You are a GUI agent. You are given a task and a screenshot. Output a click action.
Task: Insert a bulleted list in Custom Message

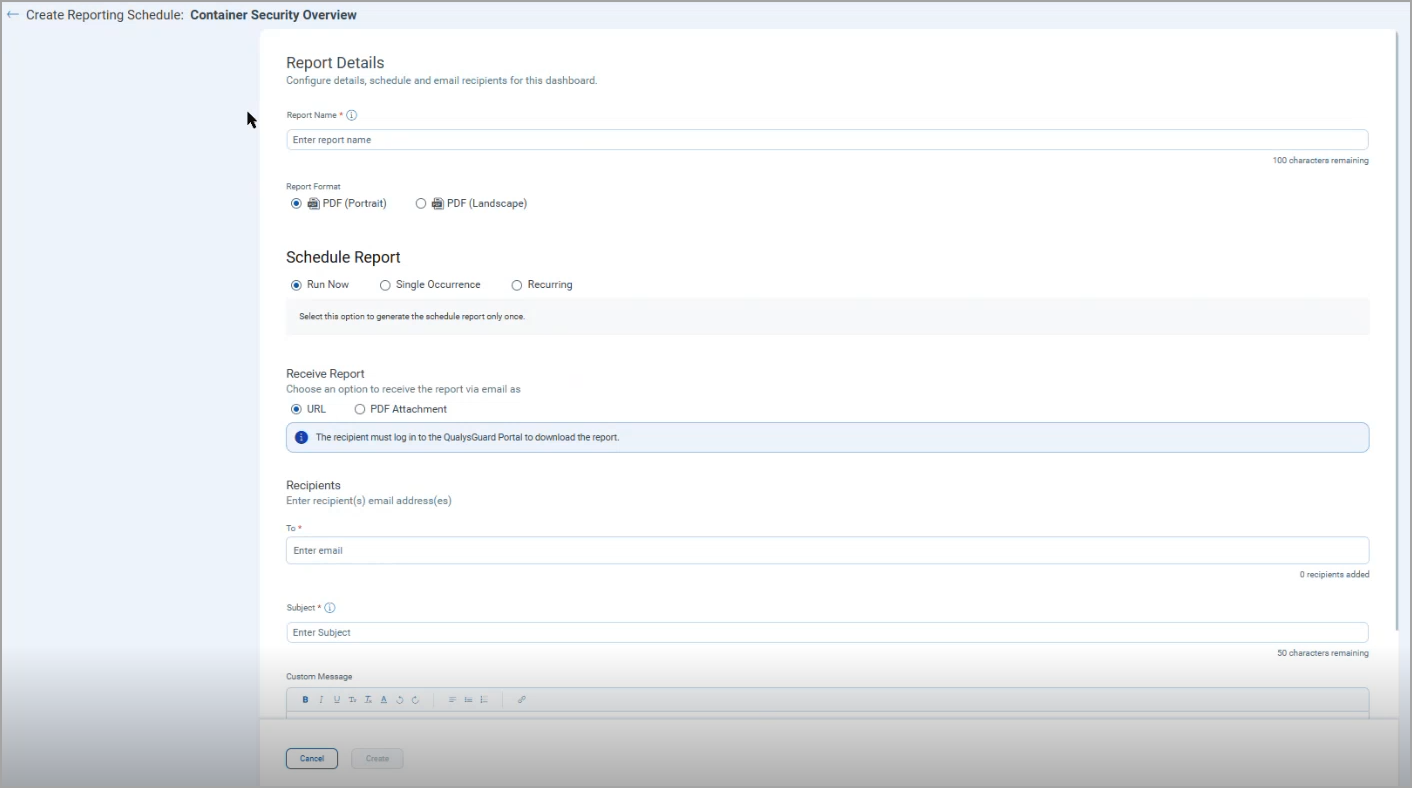tap(468, 700)
